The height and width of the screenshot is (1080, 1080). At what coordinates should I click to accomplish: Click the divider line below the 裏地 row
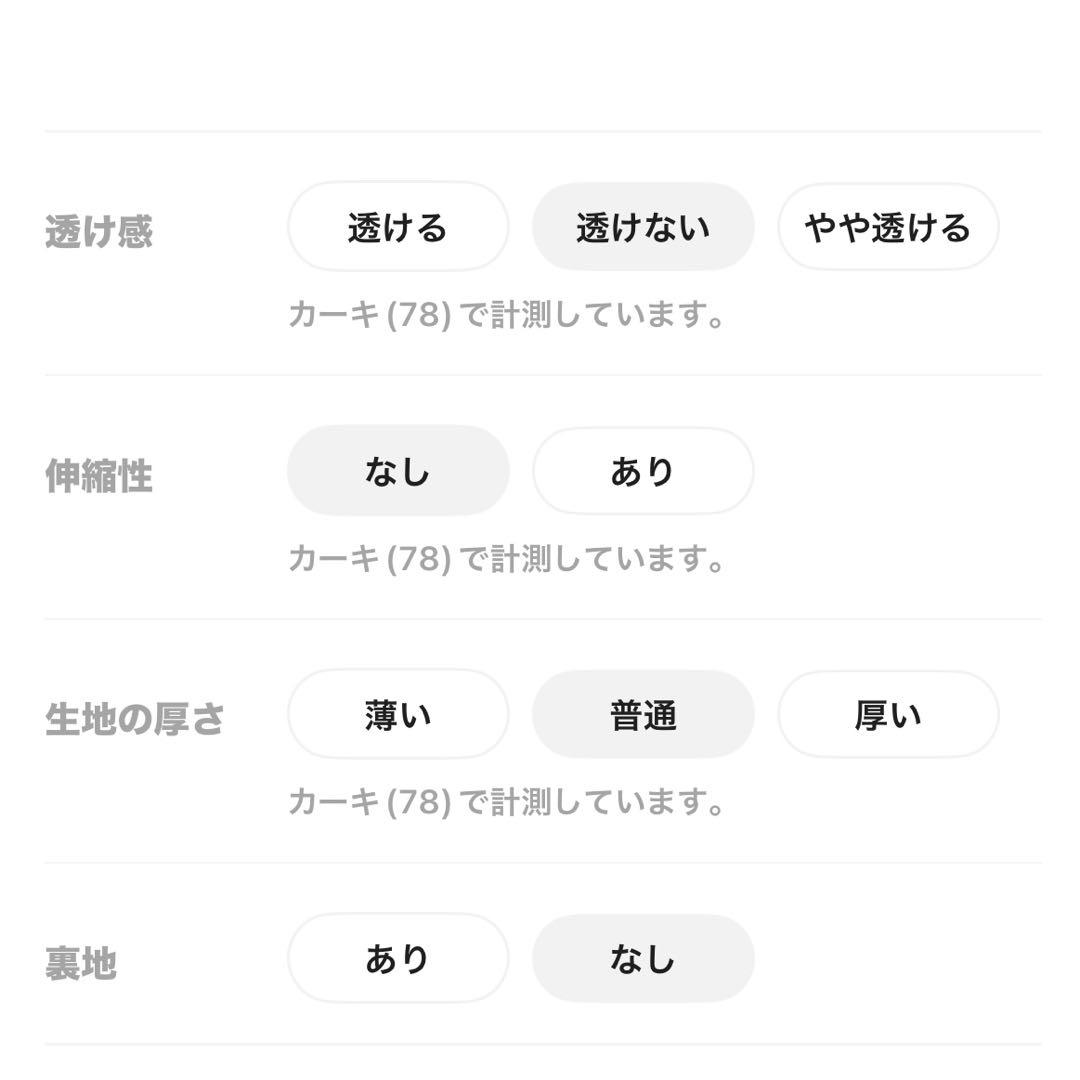tap(542, 1045)
